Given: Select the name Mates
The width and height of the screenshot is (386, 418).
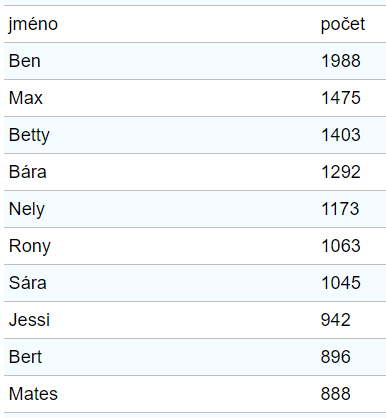Looking at the screenshot, I should point(33,394).
